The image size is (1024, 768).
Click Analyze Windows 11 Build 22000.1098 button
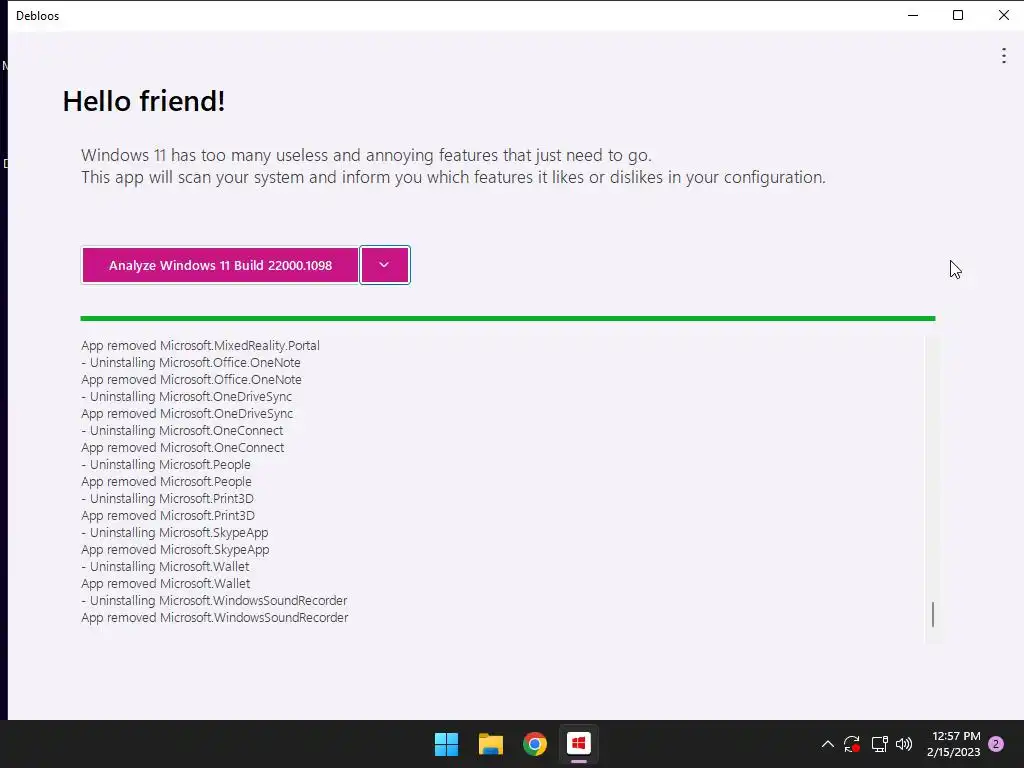(220, 265)
